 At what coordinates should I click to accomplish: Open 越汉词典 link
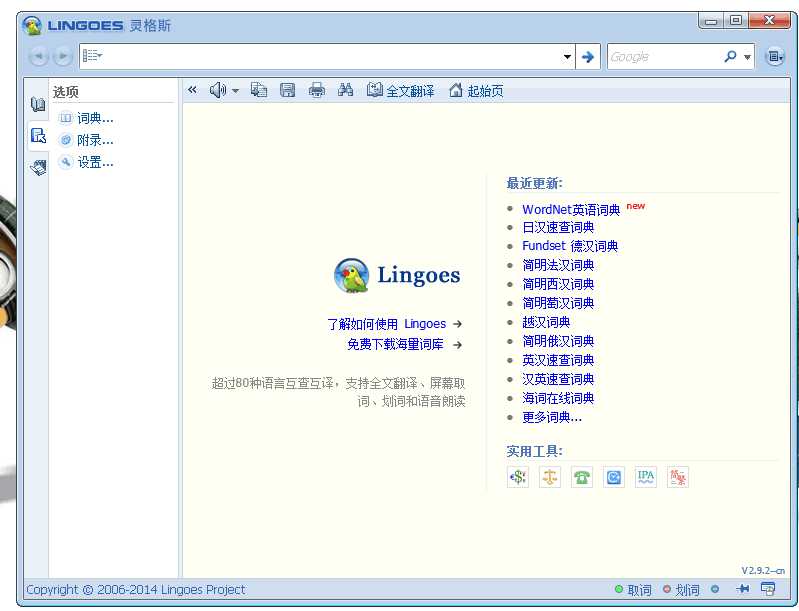tap(546, 322)
